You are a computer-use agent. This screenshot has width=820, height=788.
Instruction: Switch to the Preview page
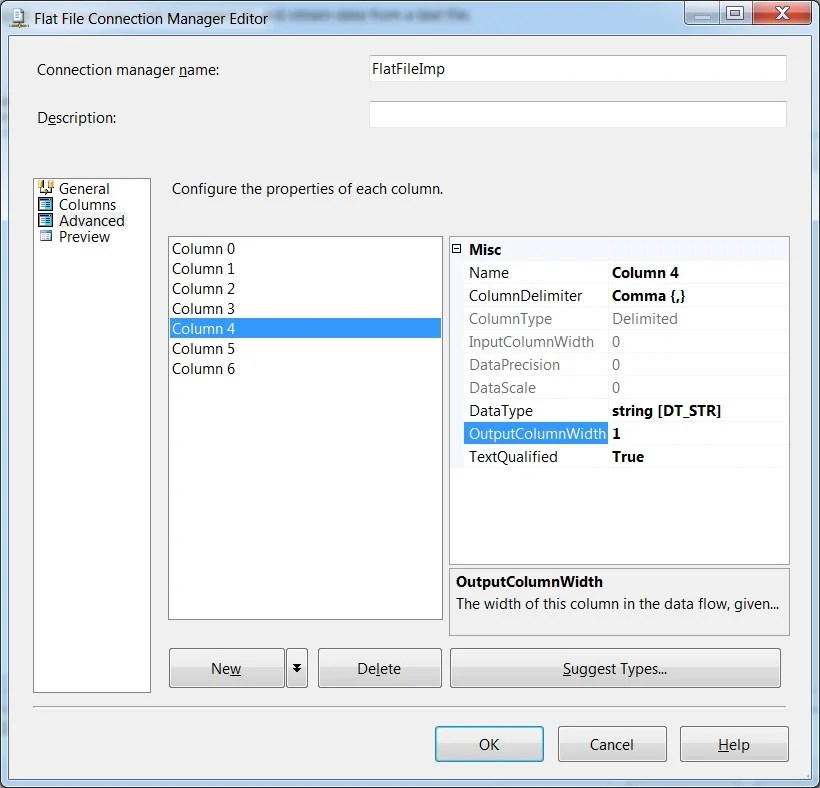(x=85, y=236)
